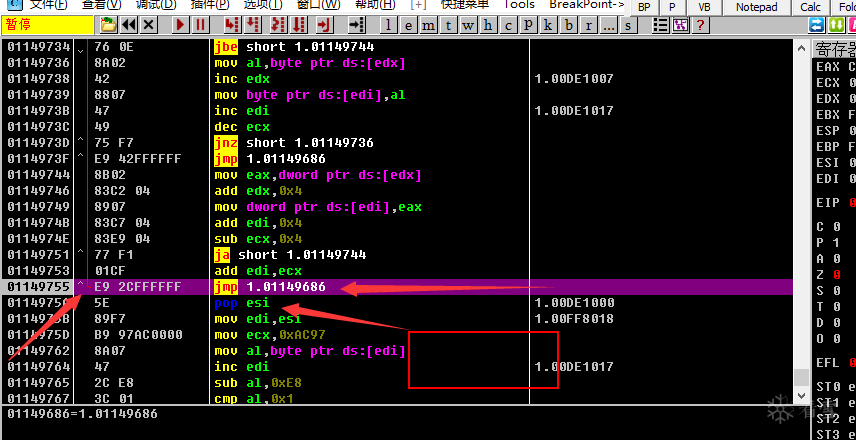
Task: Click the VB button
Action: 704,7
